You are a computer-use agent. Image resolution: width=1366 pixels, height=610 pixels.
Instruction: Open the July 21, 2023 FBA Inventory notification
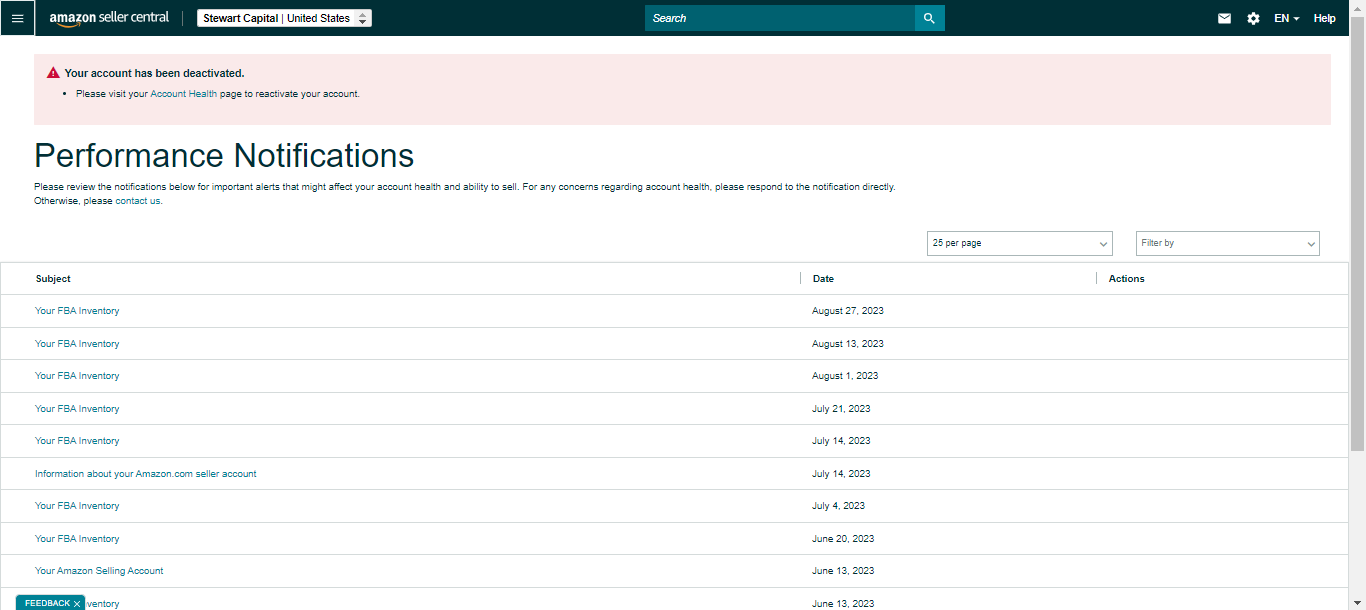pos(77,409)
